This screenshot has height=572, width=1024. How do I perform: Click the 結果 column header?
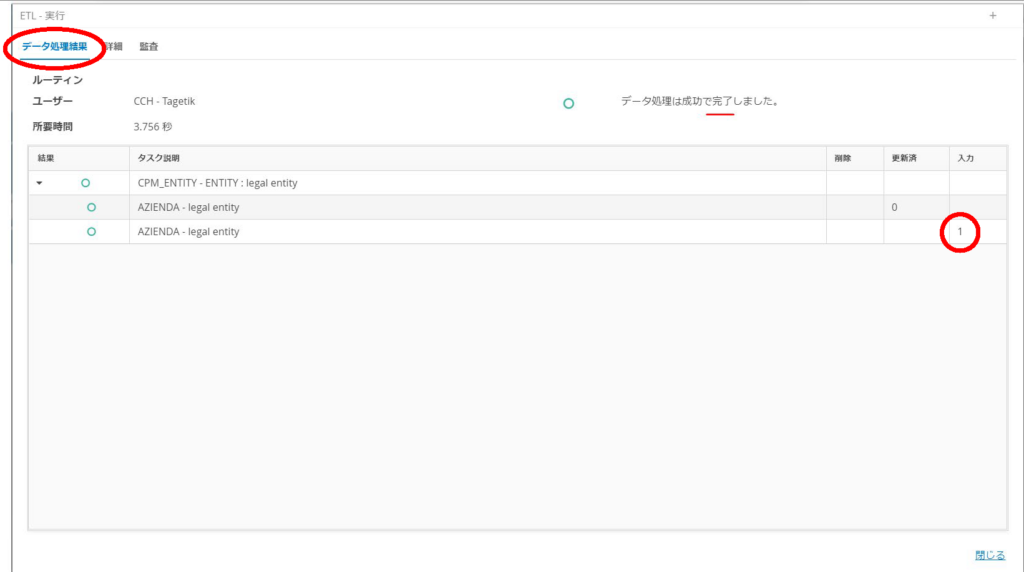[x=46, y=158]
